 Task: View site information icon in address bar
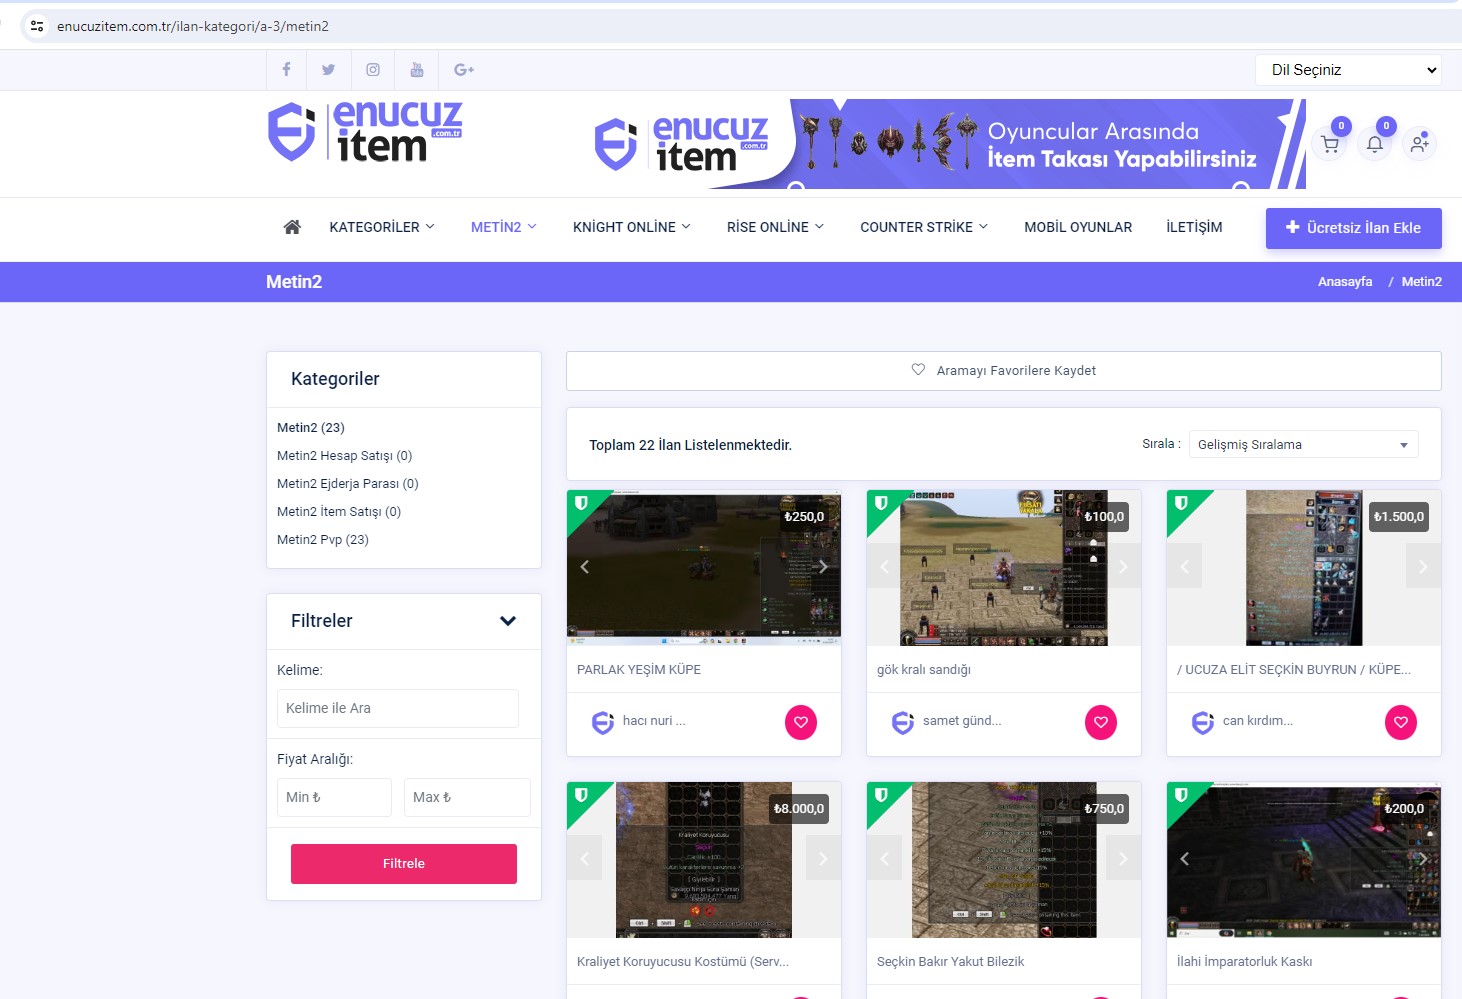[37, 26]
